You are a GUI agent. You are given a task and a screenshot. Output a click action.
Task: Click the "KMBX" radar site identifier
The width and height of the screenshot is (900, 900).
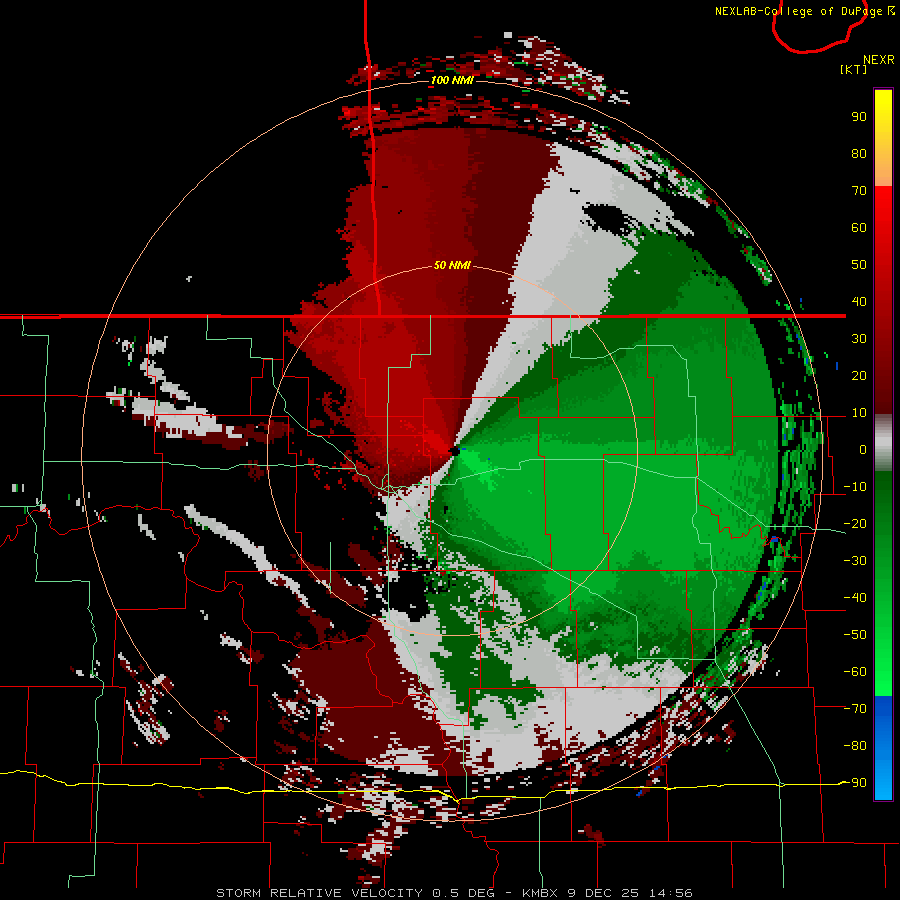tap(542, 893)
